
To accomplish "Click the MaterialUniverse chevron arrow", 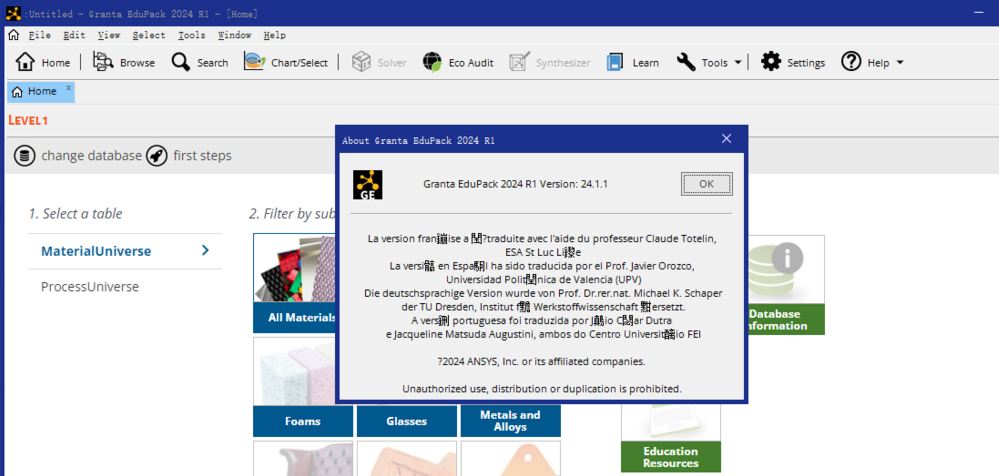I will point(205,250).
